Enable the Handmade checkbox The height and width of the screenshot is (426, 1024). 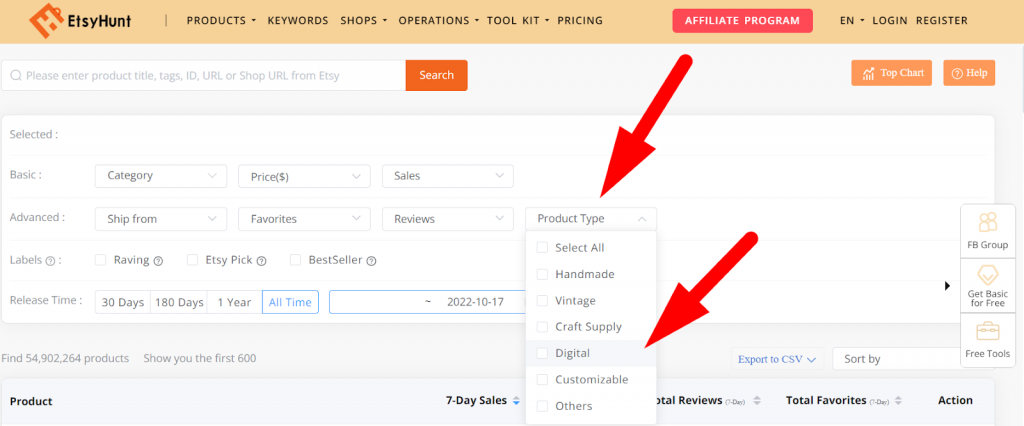tap(543, 274)
